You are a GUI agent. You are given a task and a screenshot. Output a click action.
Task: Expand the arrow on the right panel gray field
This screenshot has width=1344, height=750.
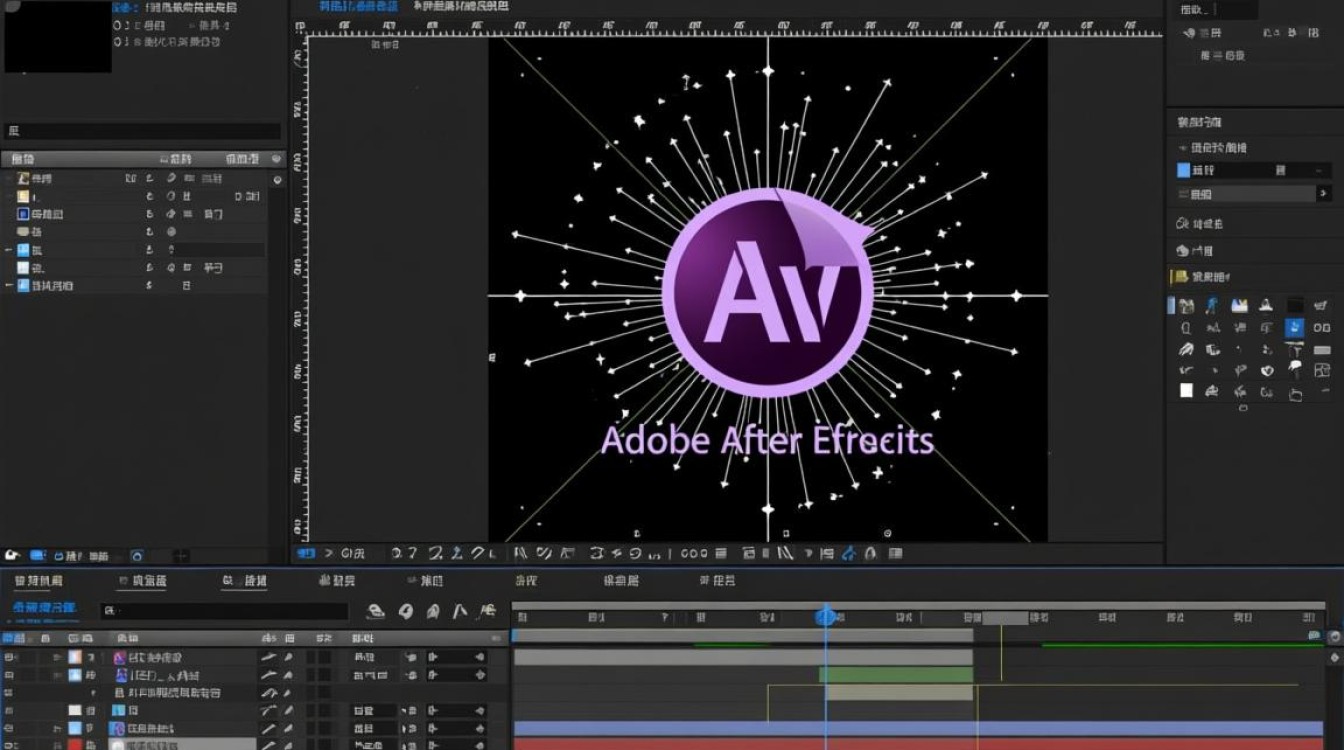pos(1324,194)
